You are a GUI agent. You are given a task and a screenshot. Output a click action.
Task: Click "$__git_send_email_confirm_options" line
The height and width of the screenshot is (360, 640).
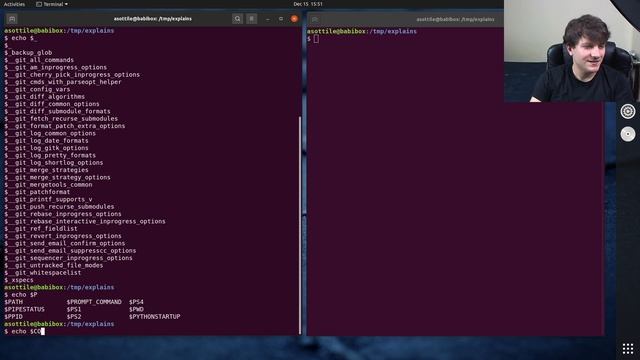(64, 244)
